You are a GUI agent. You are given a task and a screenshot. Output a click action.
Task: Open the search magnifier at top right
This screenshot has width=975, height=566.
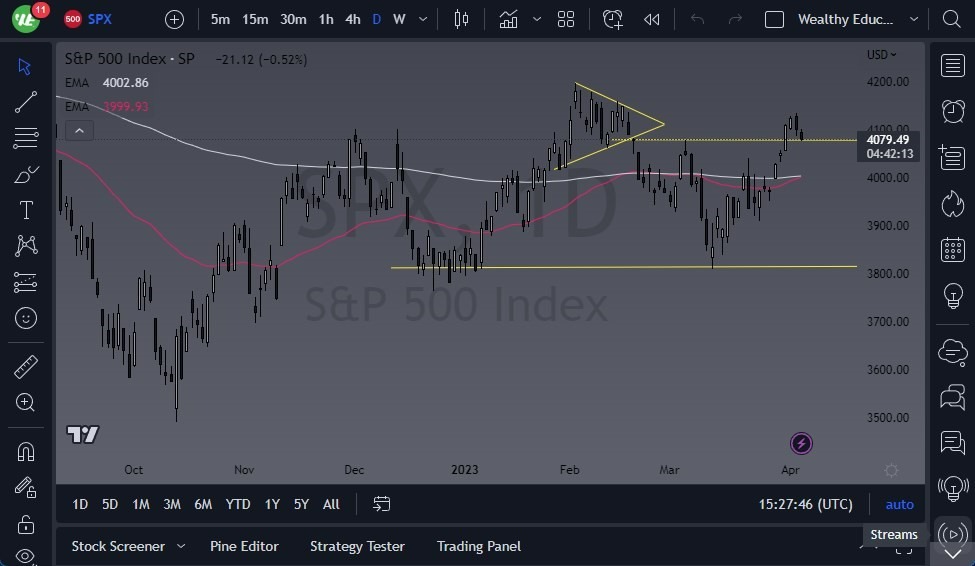pyautogui.click(x=951, y=19)
